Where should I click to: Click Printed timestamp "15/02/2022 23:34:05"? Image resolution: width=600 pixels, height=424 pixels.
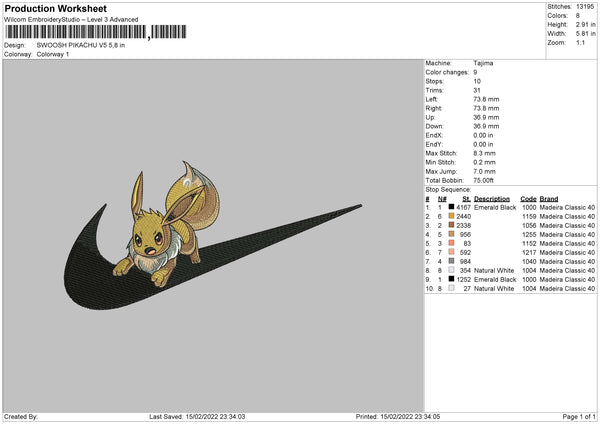410,416
